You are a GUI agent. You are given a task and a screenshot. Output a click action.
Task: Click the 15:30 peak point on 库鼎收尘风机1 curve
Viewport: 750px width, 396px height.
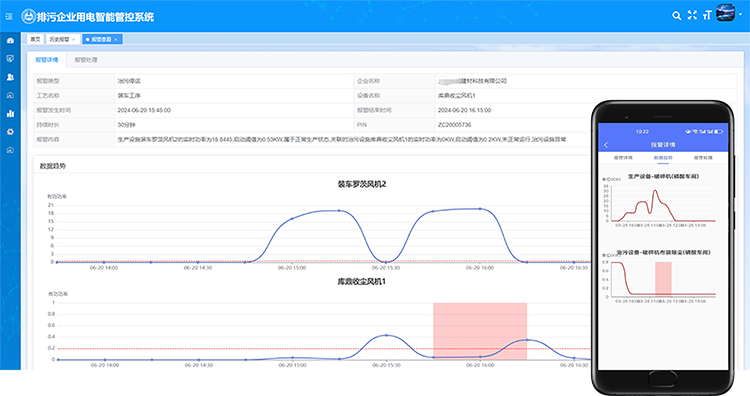[x=386, y=335]
